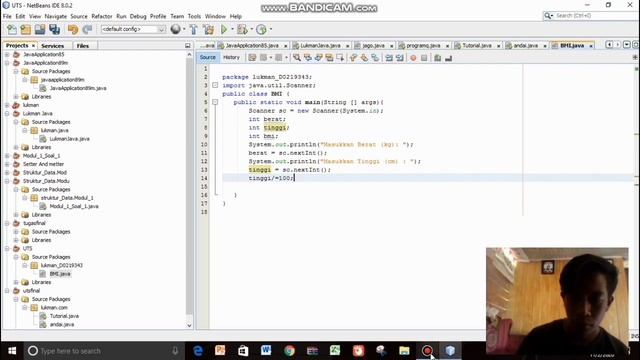Expand the Modul_1_Soal_1 project node
Screen dimensions: 640x360
point(7,156)
